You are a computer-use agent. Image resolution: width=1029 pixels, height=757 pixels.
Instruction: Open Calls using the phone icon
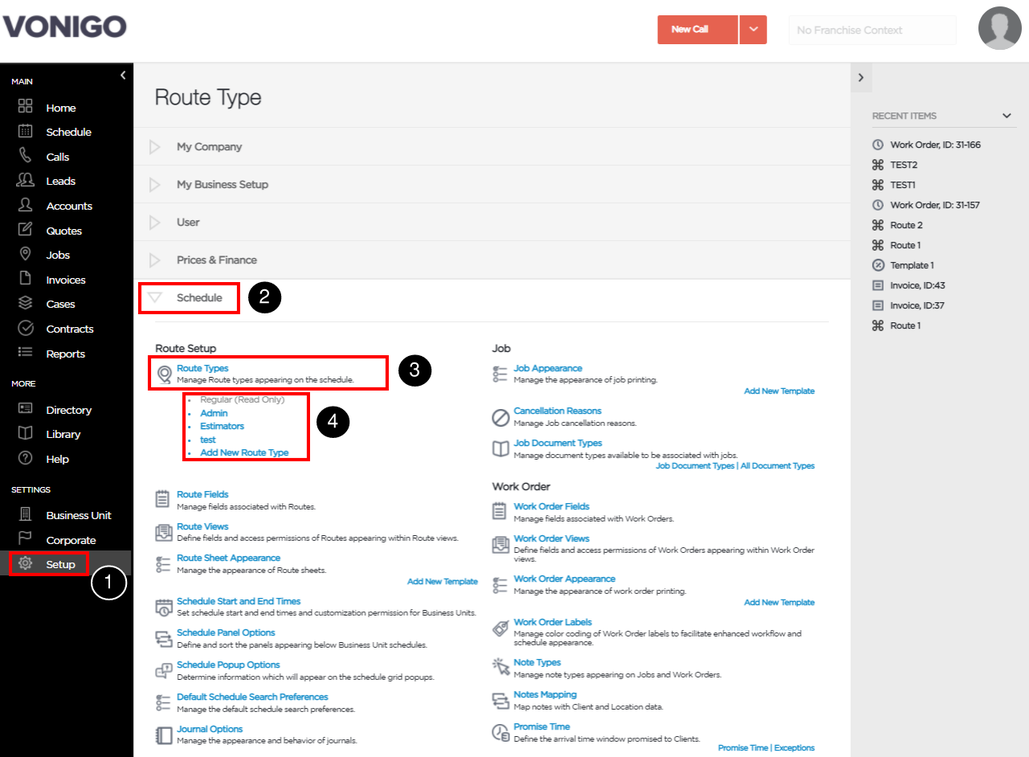(25, 155)
